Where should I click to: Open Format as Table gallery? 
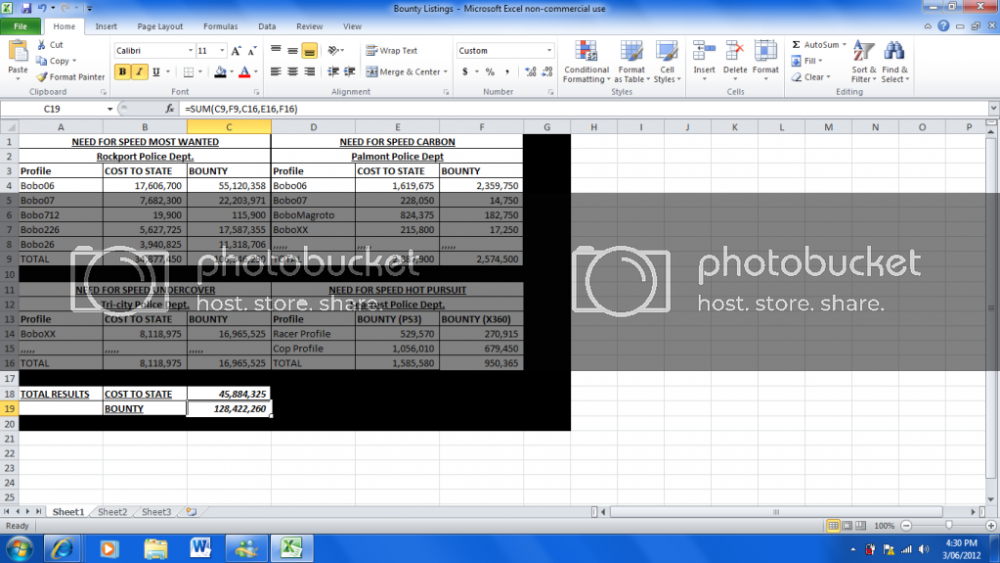tap(631, 62)
